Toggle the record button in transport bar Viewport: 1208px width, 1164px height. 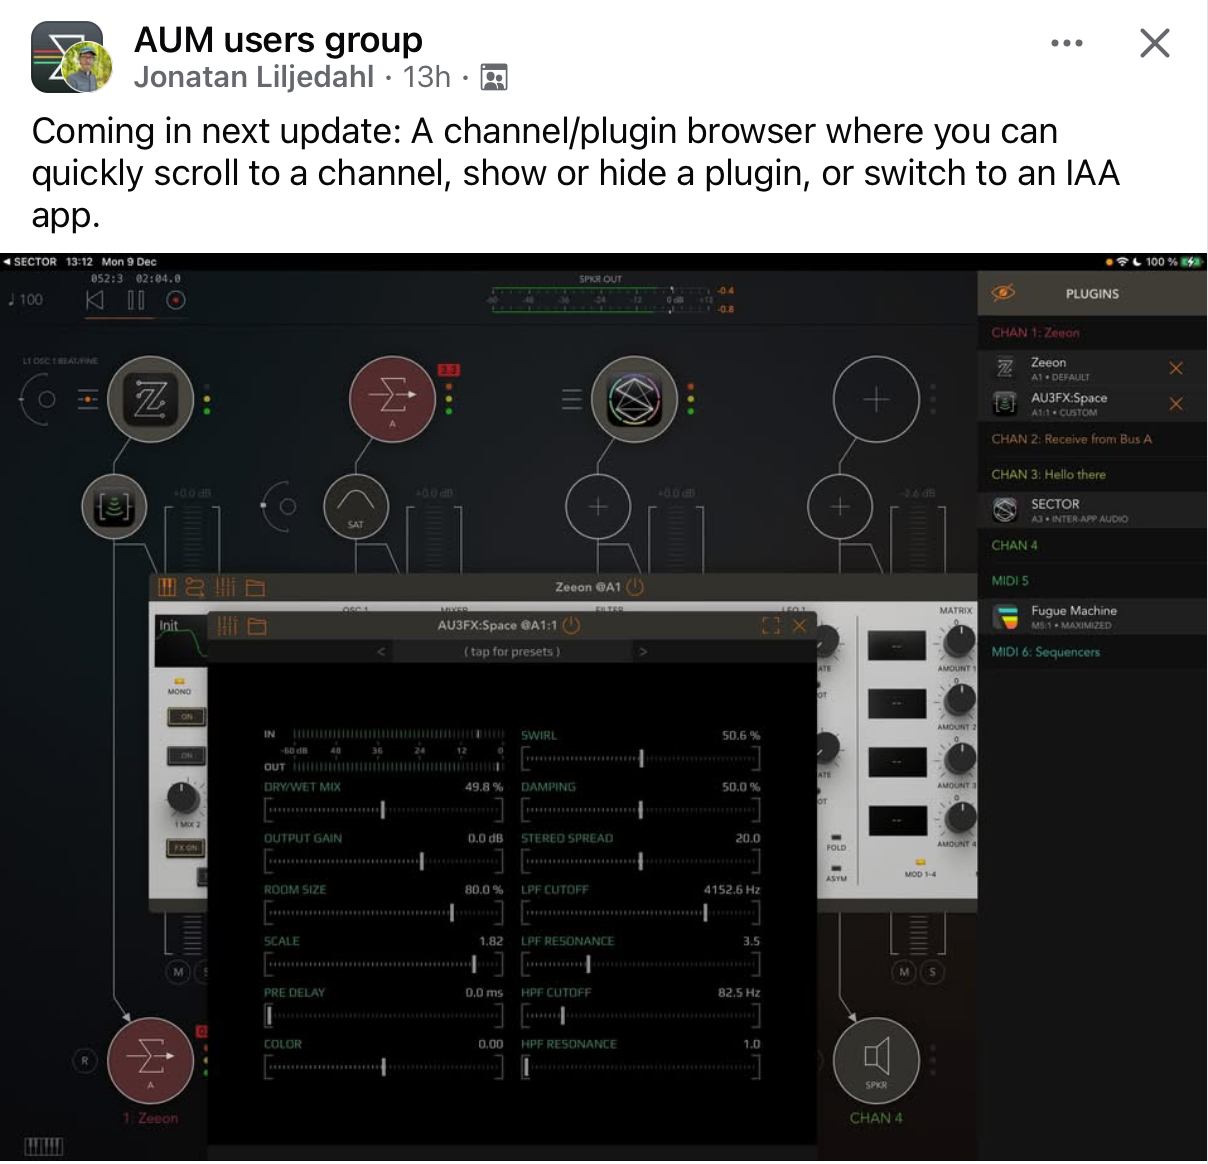click(176, 300)
